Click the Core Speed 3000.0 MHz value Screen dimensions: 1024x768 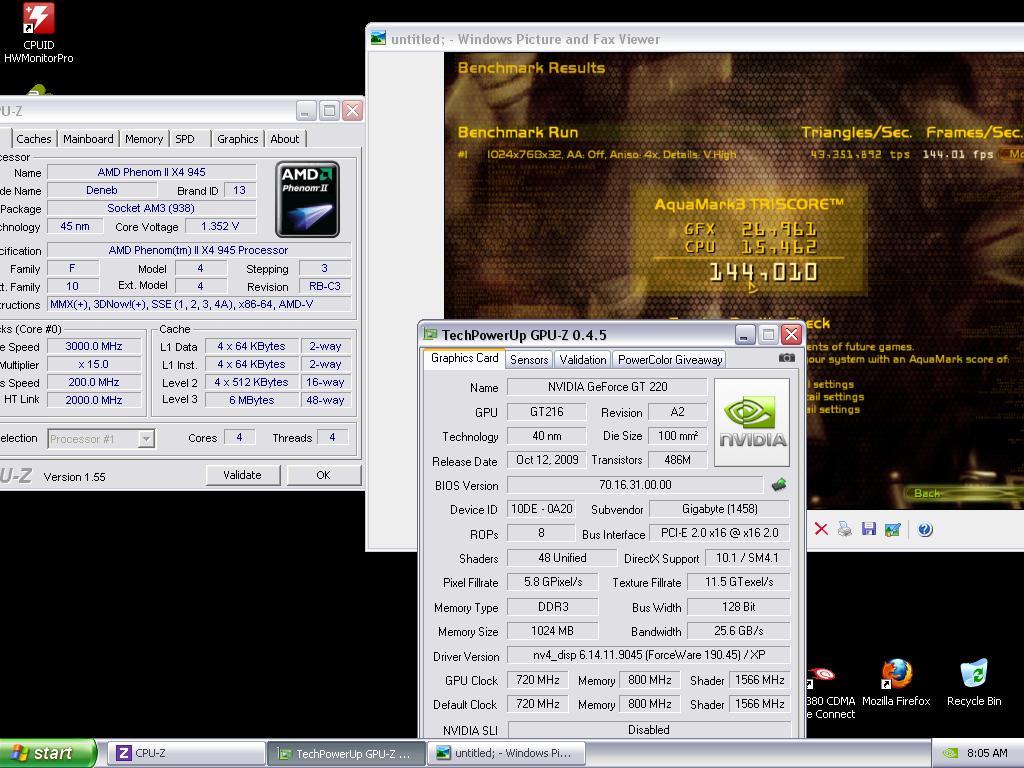tap(94, 346)
